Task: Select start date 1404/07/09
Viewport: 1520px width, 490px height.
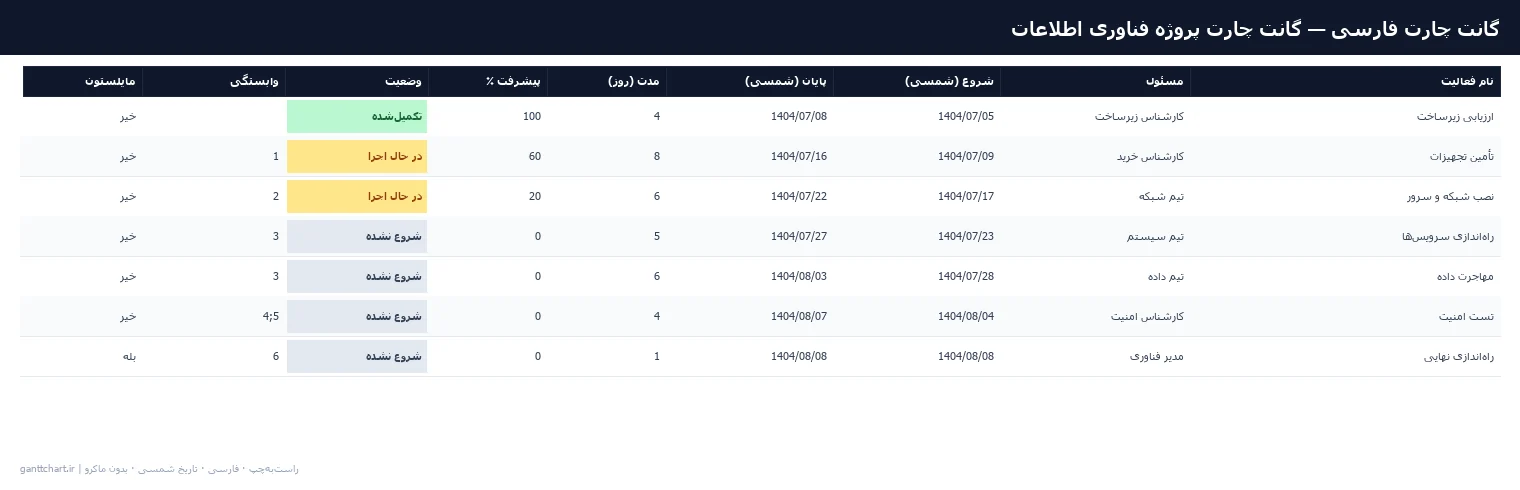Action: tap(966, 157)
